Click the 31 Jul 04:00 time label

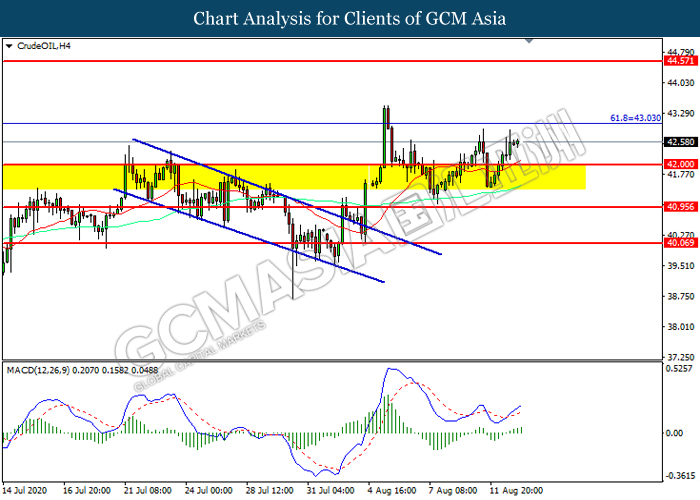coord(330,490)
